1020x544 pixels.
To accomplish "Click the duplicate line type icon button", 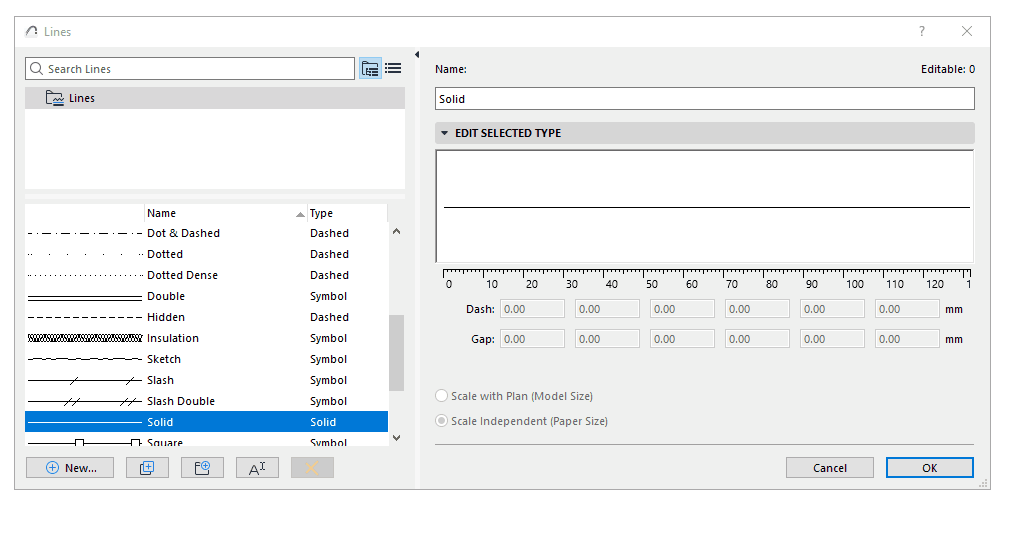I will (x=147, y=468).
